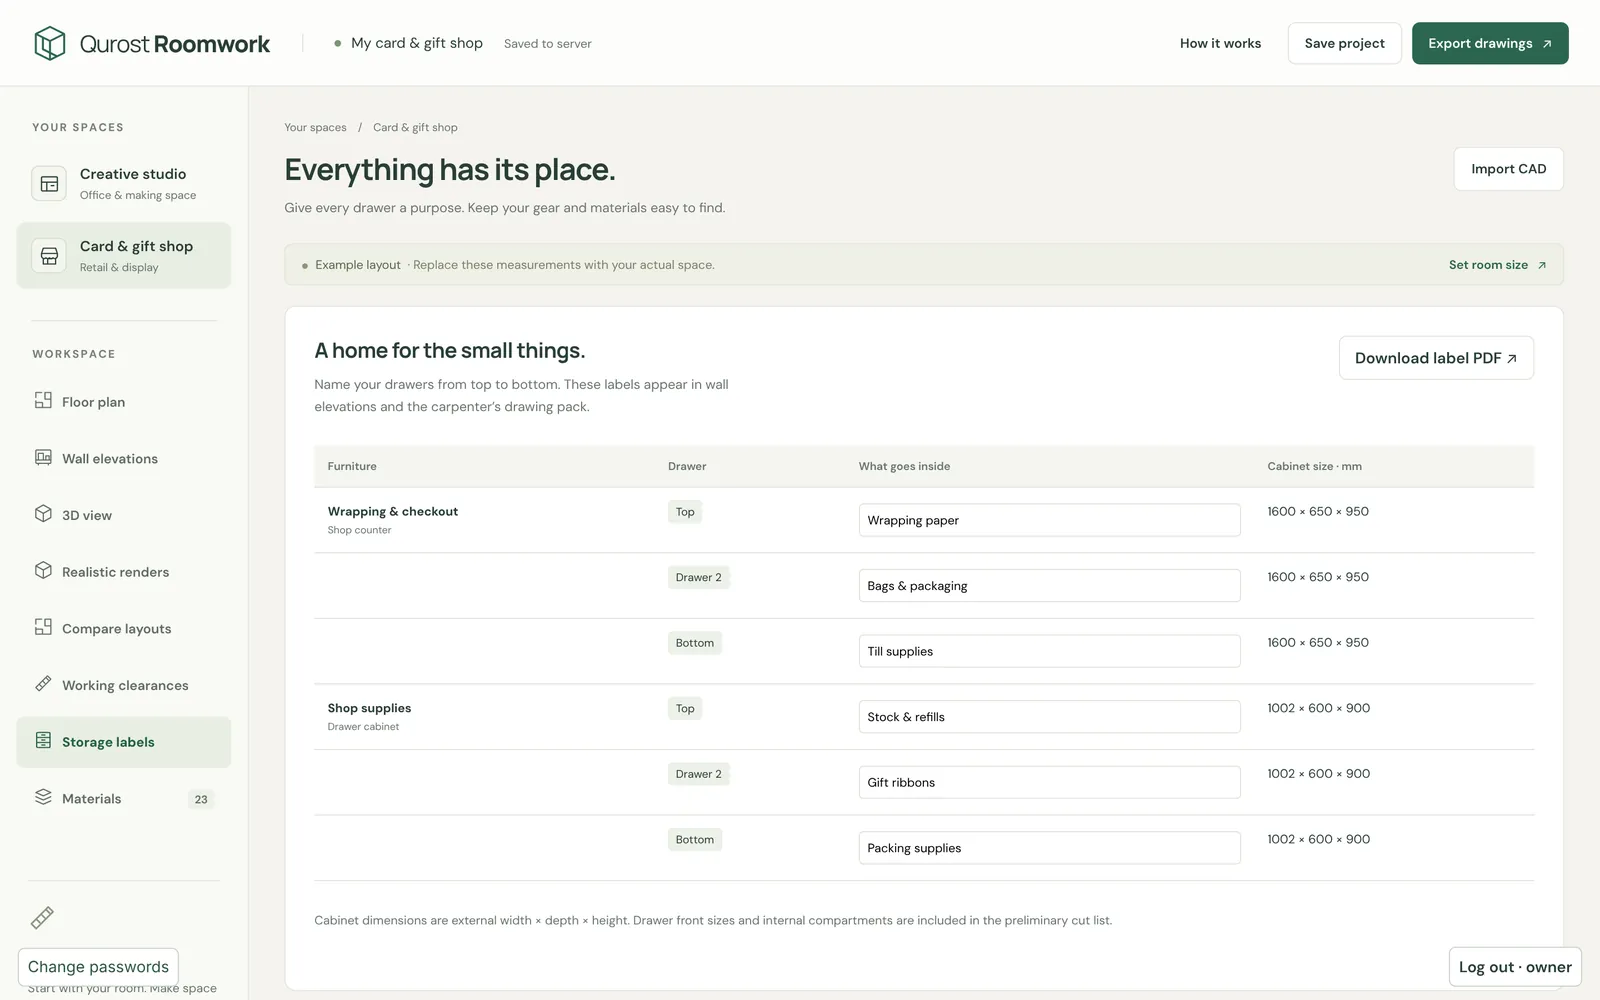Click the Card & gift shop storefront icon
The width and height of the screenshot is (1600, 1000).
[49, 256]
